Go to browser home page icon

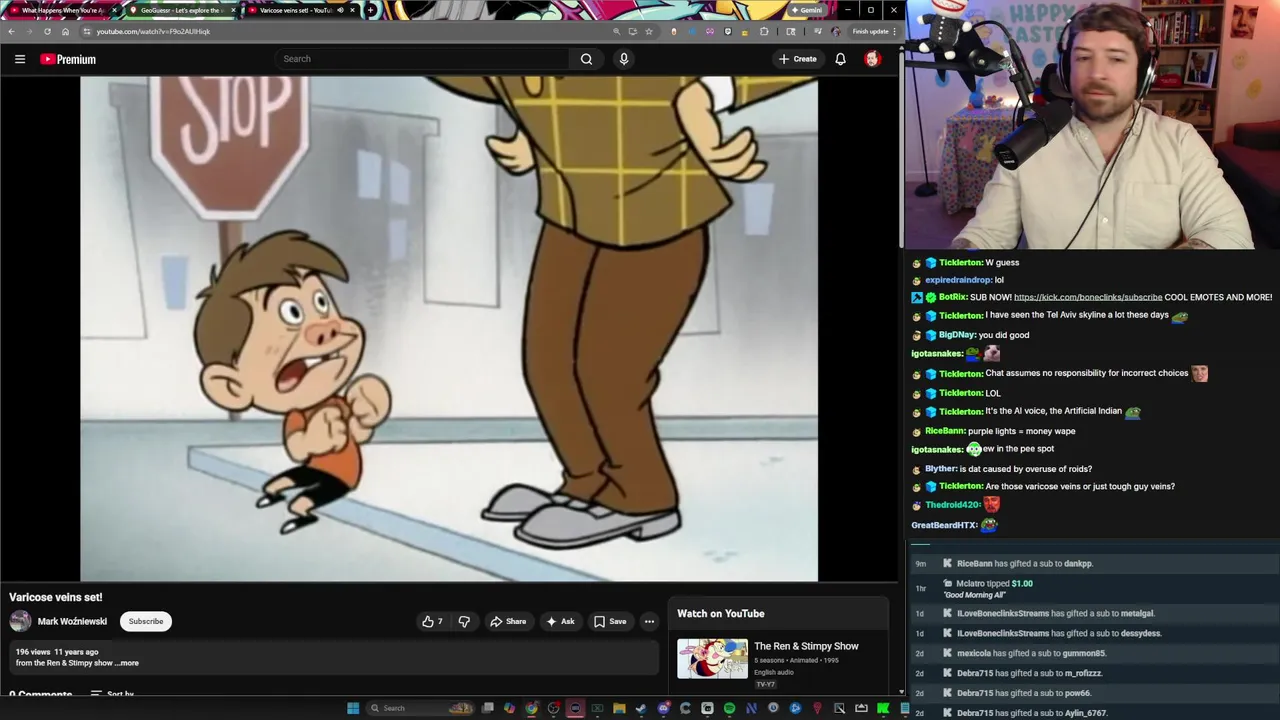pos(65,31)
